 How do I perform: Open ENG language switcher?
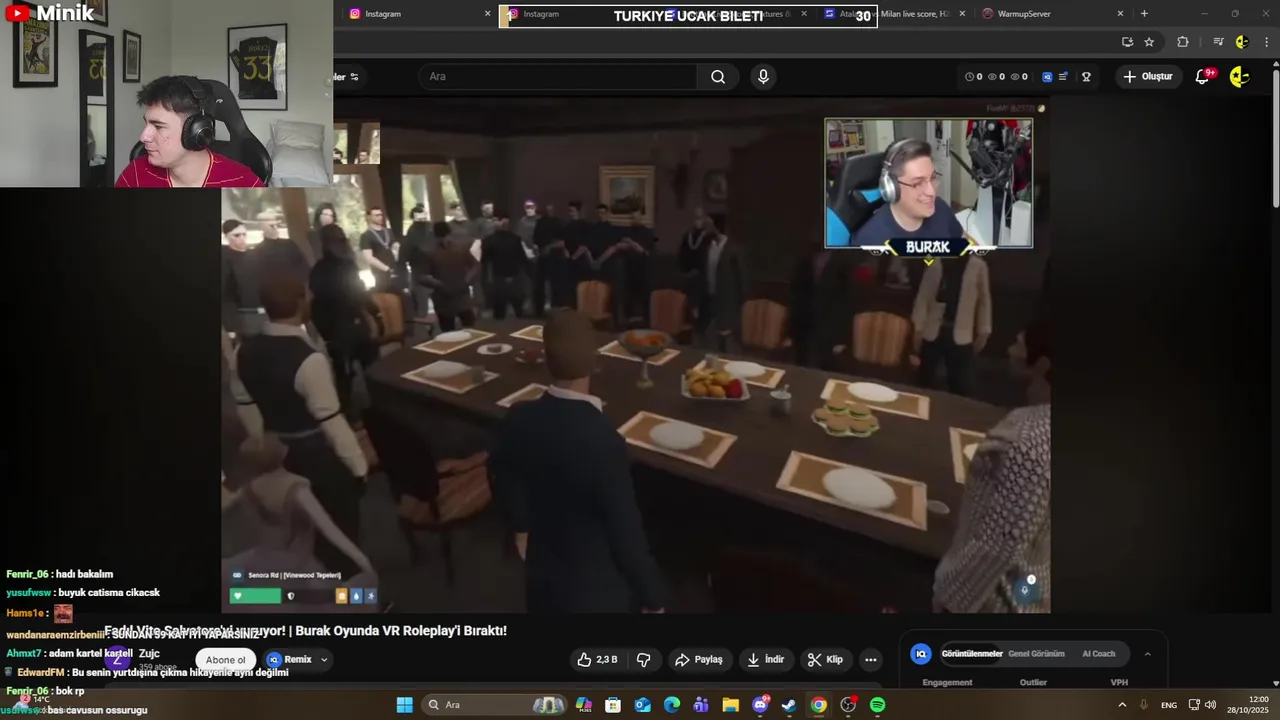click(x=1169, y=705)
